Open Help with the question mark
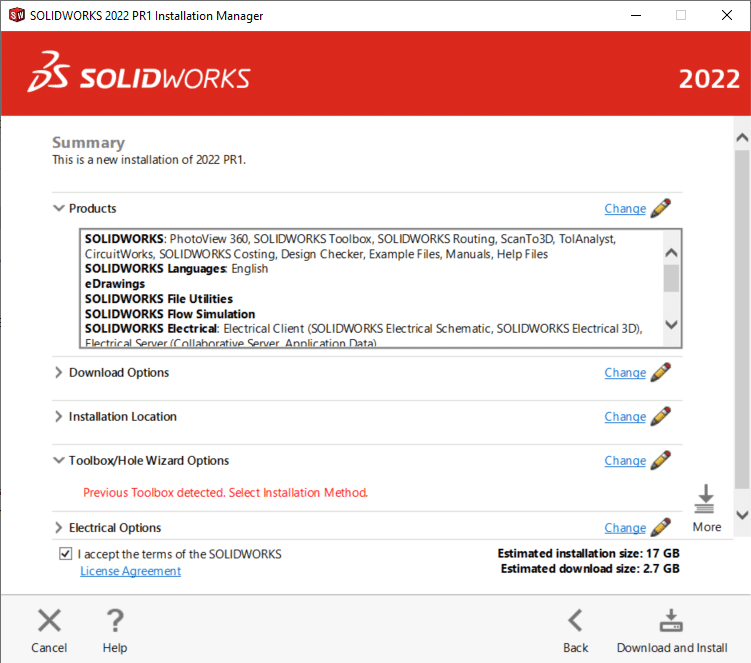Screen dimensions: 751x663 point(115,621)
